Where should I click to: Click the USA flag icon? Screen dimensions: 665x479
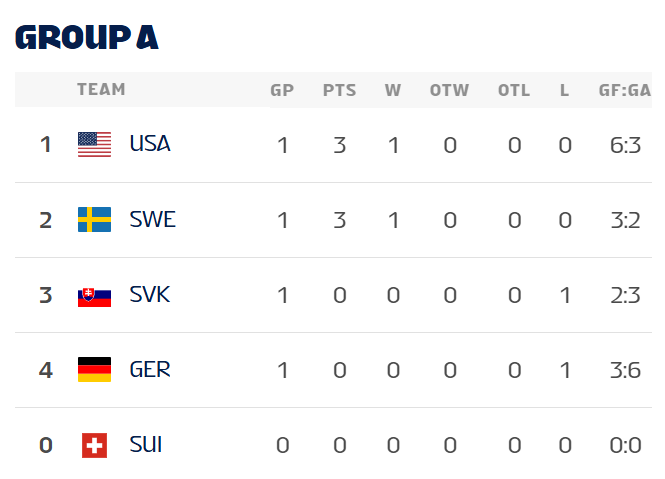(x=94, y=145)
